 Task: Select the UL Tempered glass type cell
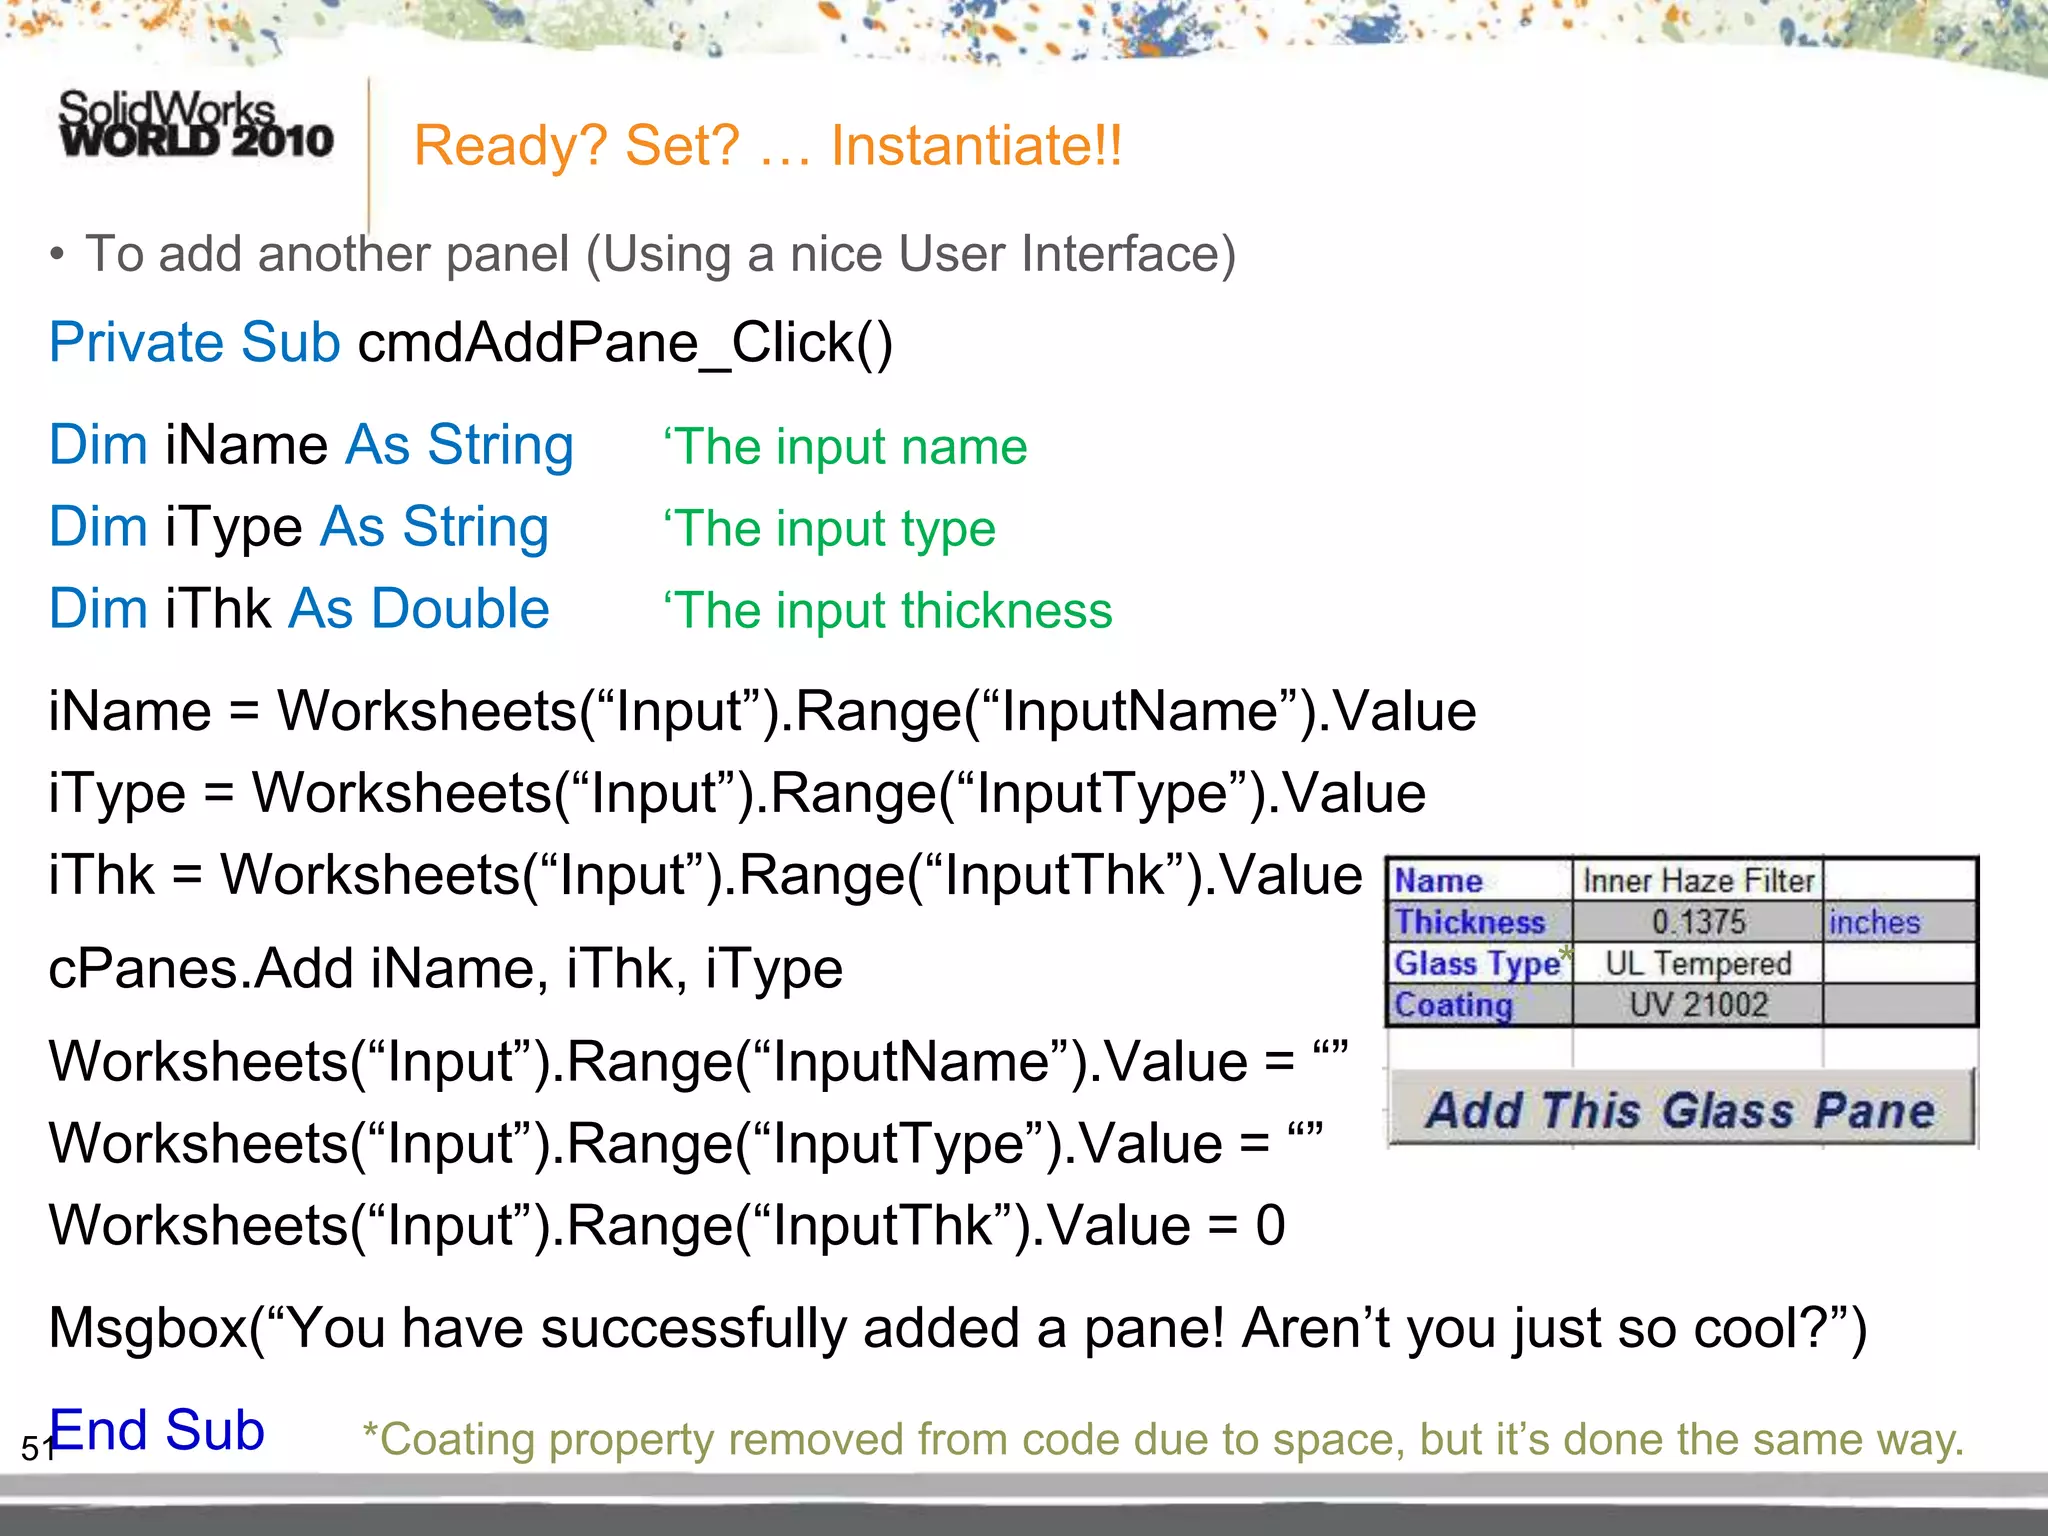tap(1697, 964)
